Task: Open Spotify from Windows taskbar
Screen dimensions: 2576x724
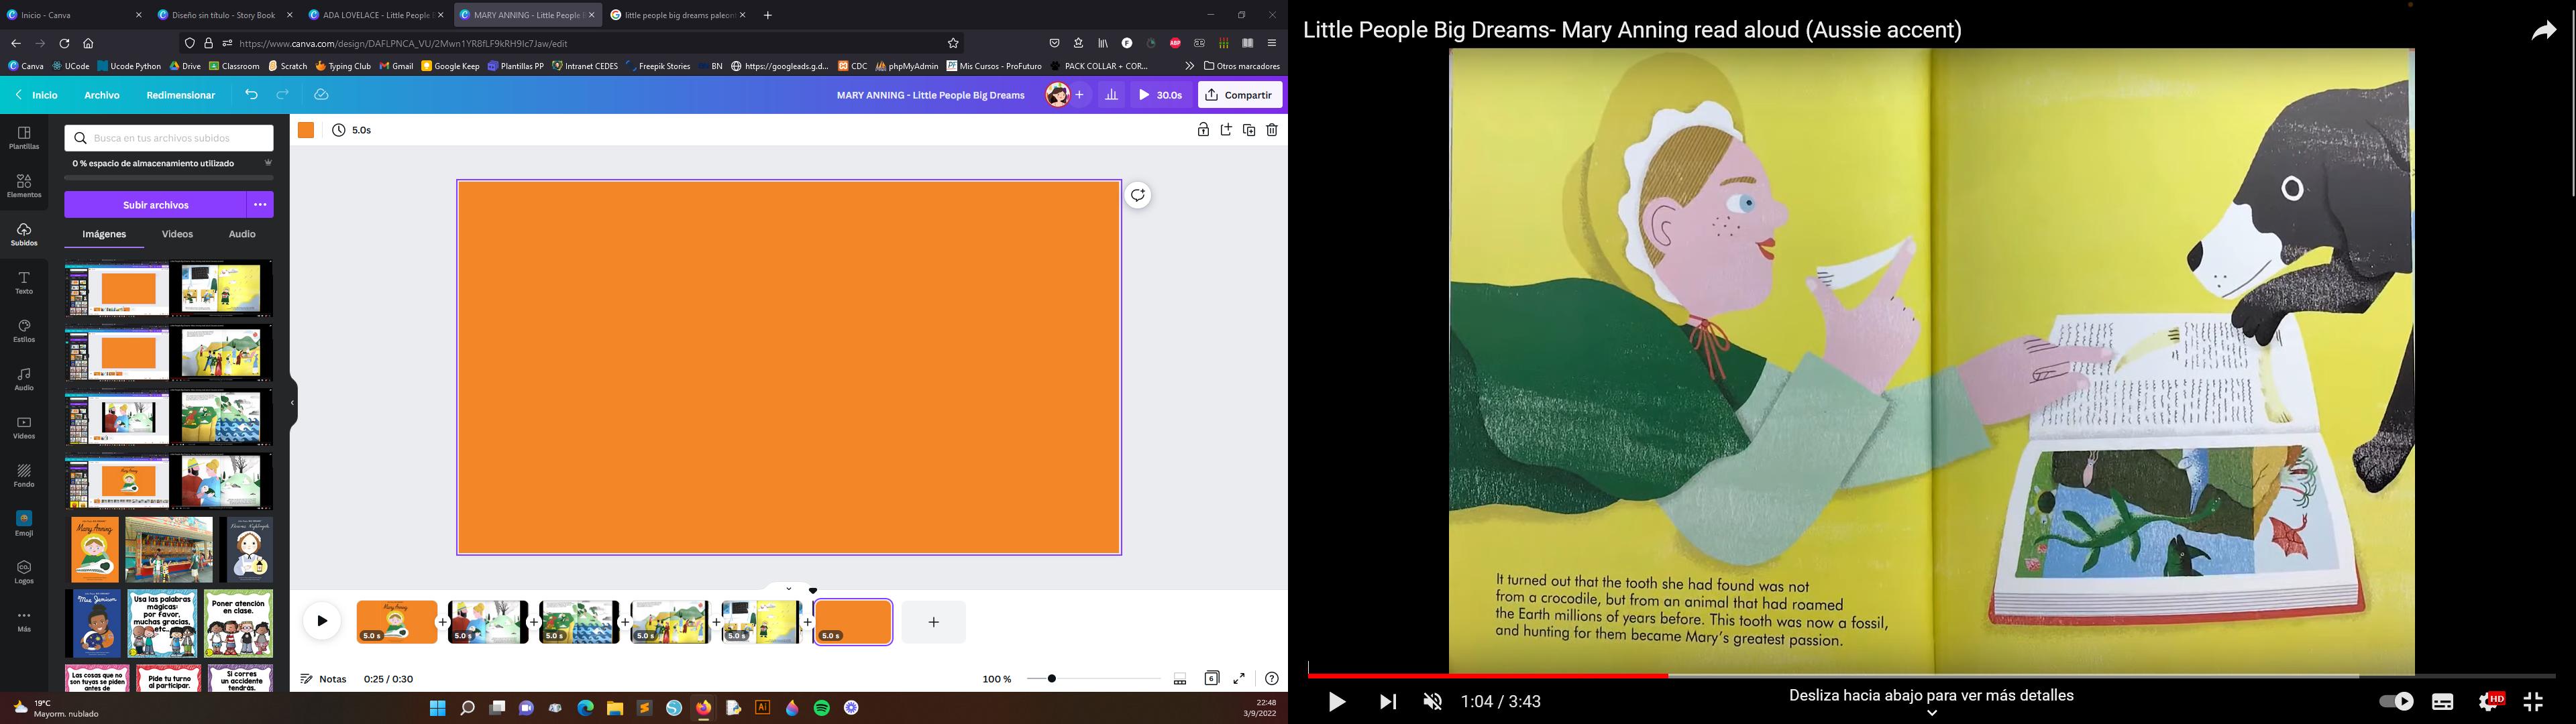Action: click(822, 708)
